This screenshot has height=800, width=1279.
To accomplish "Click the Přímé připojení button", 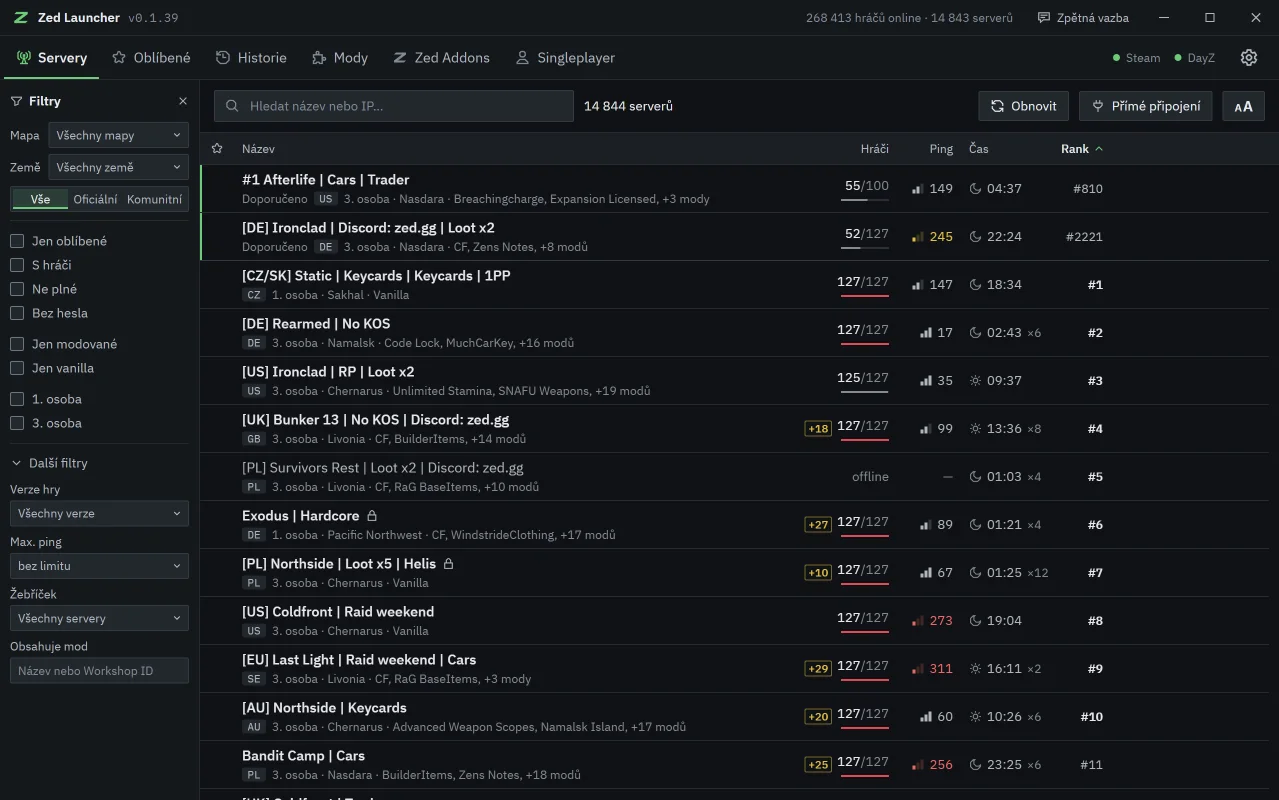I will 1146,106.
